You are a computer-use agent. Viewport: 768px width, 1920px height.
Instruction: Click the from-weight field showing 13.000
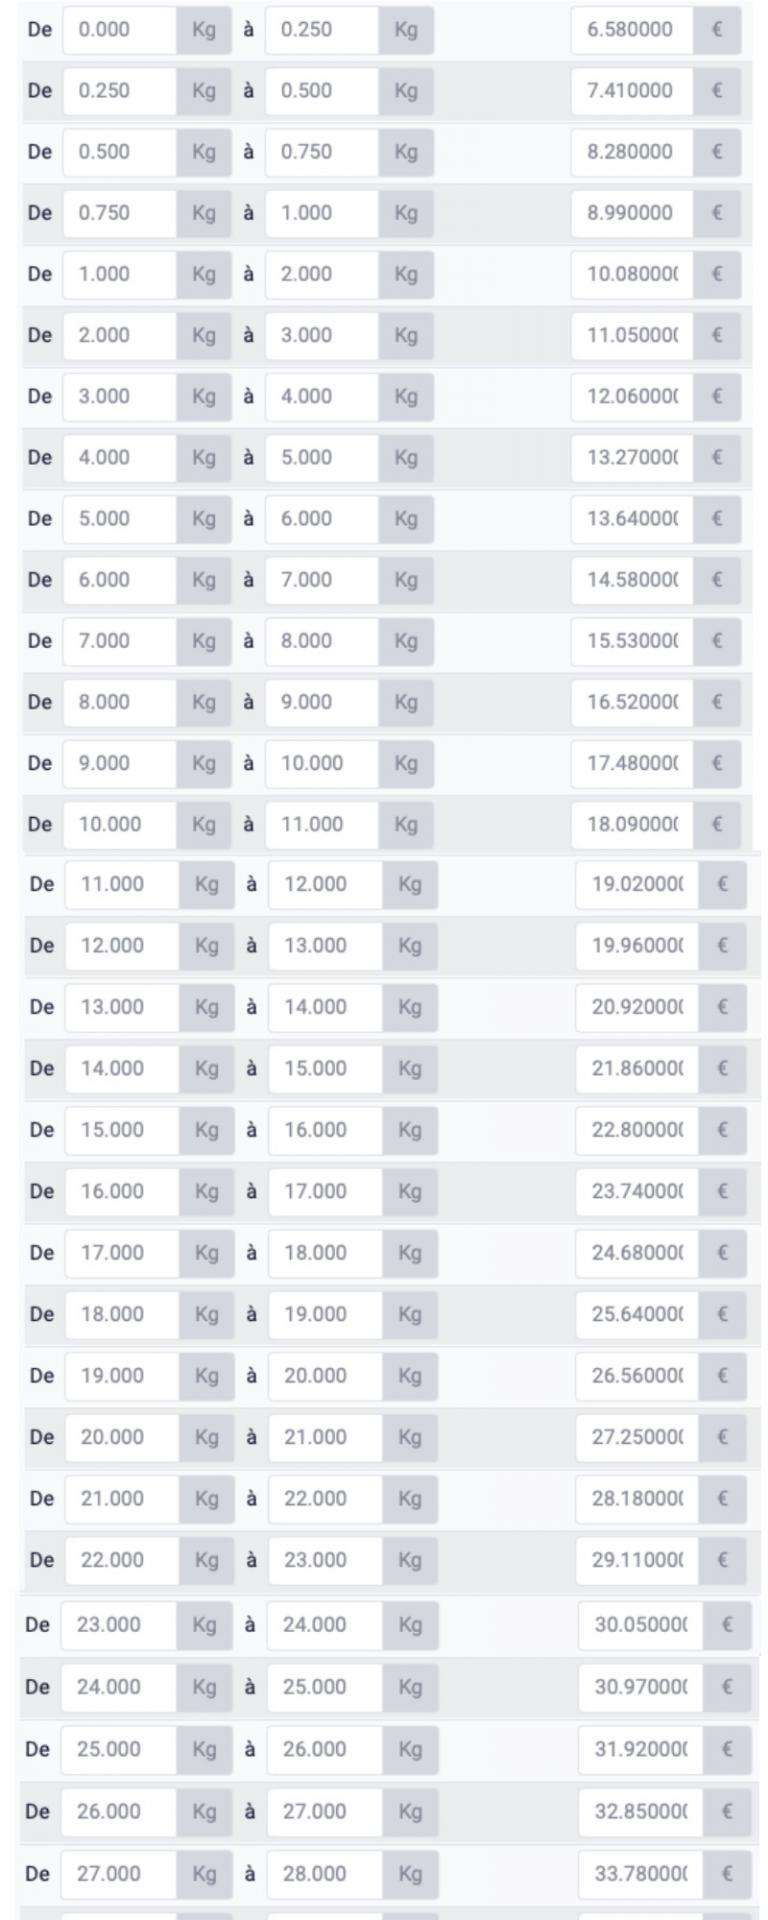[x=122, y=1007]
